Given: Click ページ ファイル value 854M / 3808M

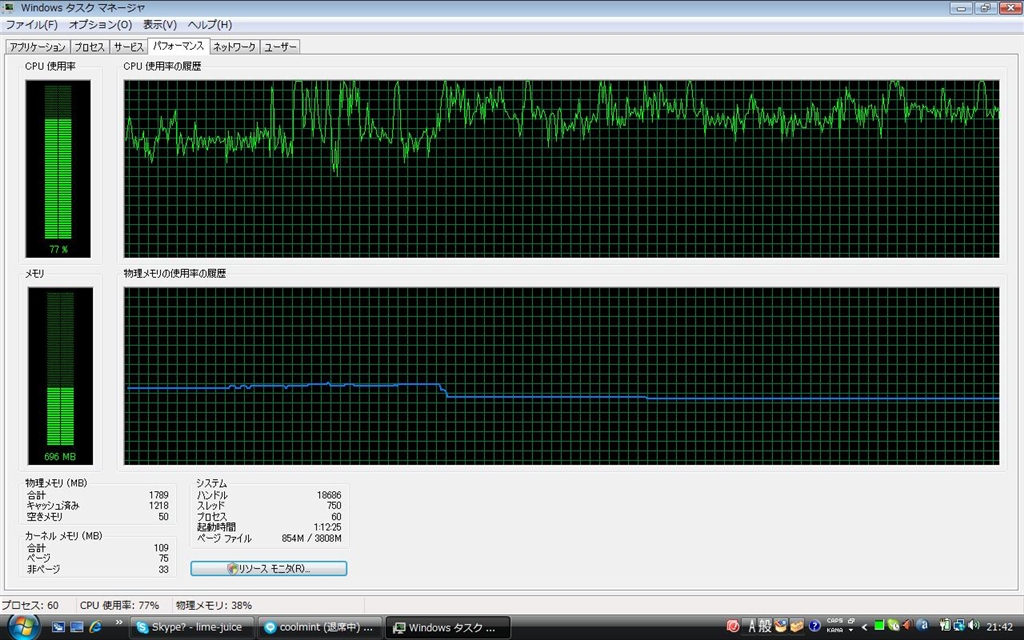Looking at the screenshot, I should (x=312, y=539).
